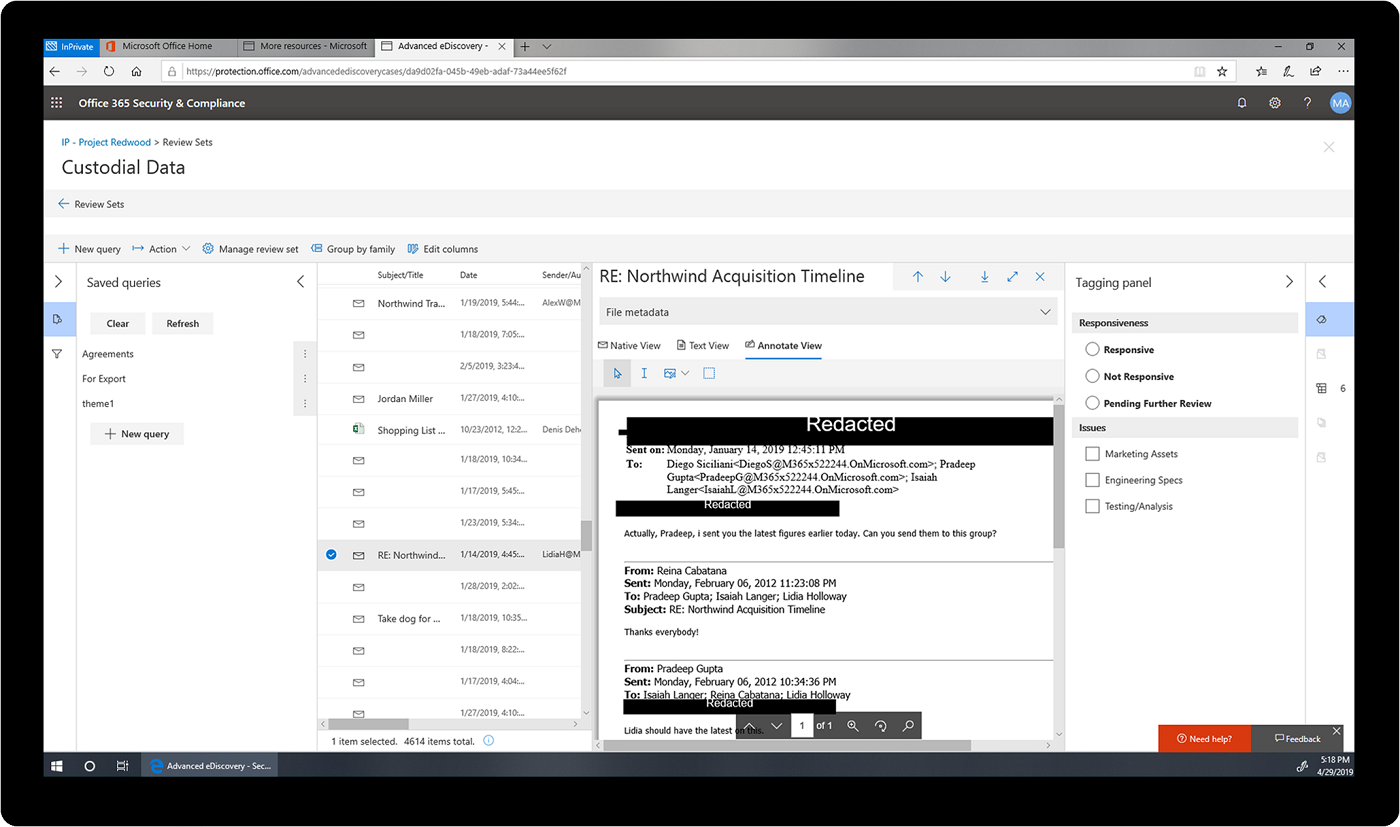
Task: Rotate the document page
Action: (881, 725)
